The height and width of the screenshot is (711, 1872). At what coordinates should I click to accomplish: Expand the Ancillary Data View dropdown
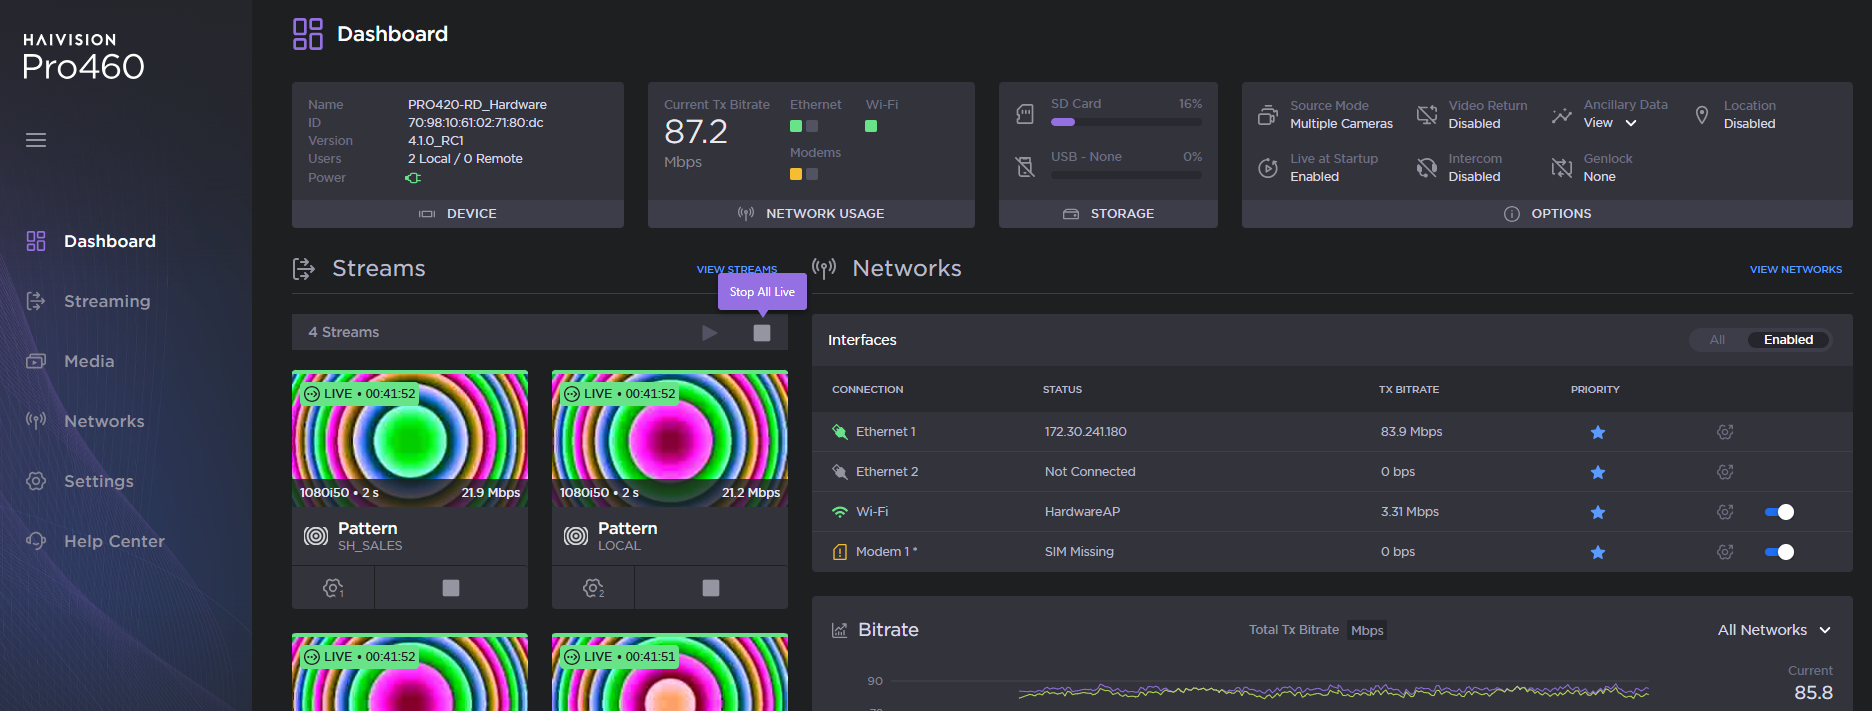(x=1610, y=123)
